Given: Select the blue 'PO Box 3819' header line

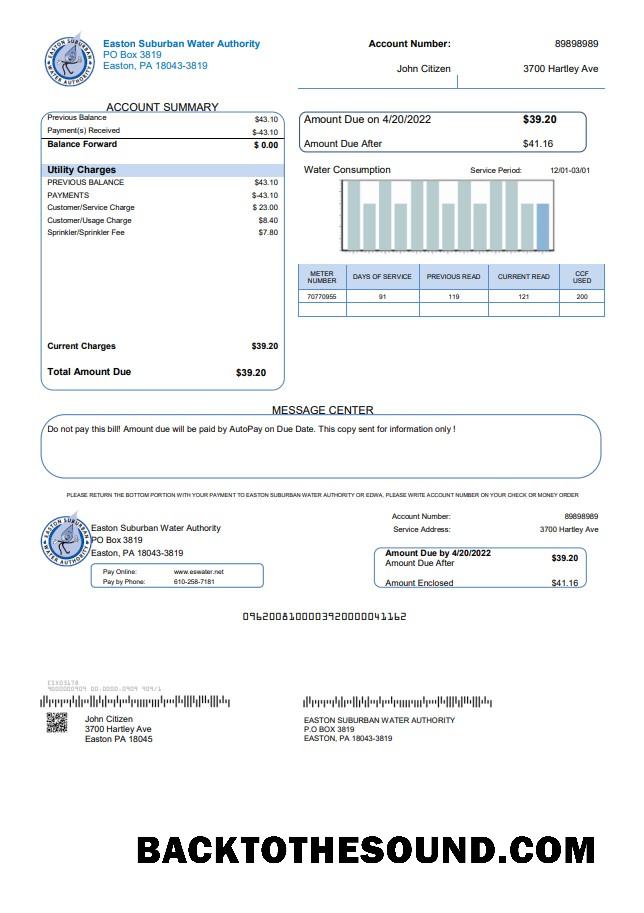Looking at the screenshot, I should coord(132,55).
